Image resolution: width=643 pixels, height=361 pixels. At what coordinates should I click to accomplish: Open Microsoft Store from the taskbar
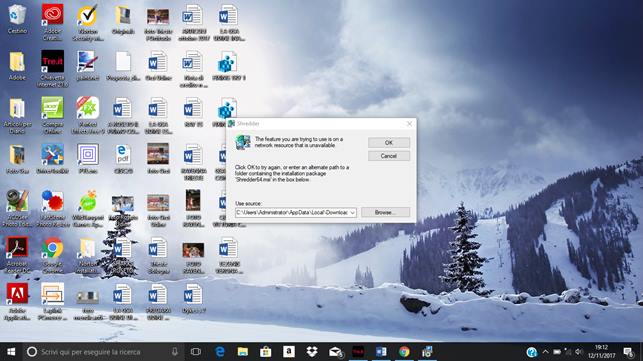266,352
